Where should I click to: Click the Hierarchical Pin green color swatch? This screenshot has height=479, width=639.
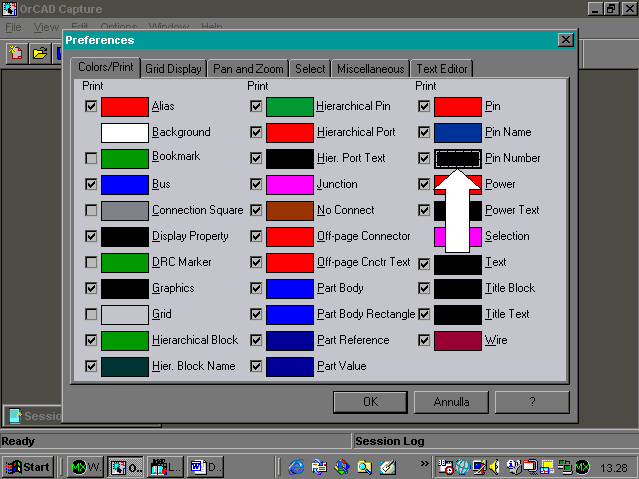click(x=290, y=107)
